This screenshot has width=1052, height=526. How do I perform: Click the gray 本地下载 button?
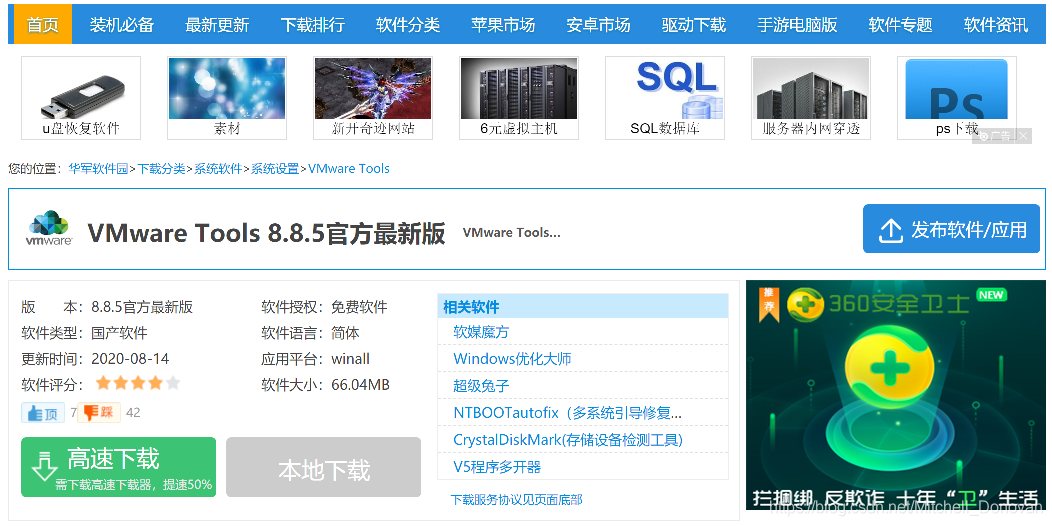tap(323, 467)
